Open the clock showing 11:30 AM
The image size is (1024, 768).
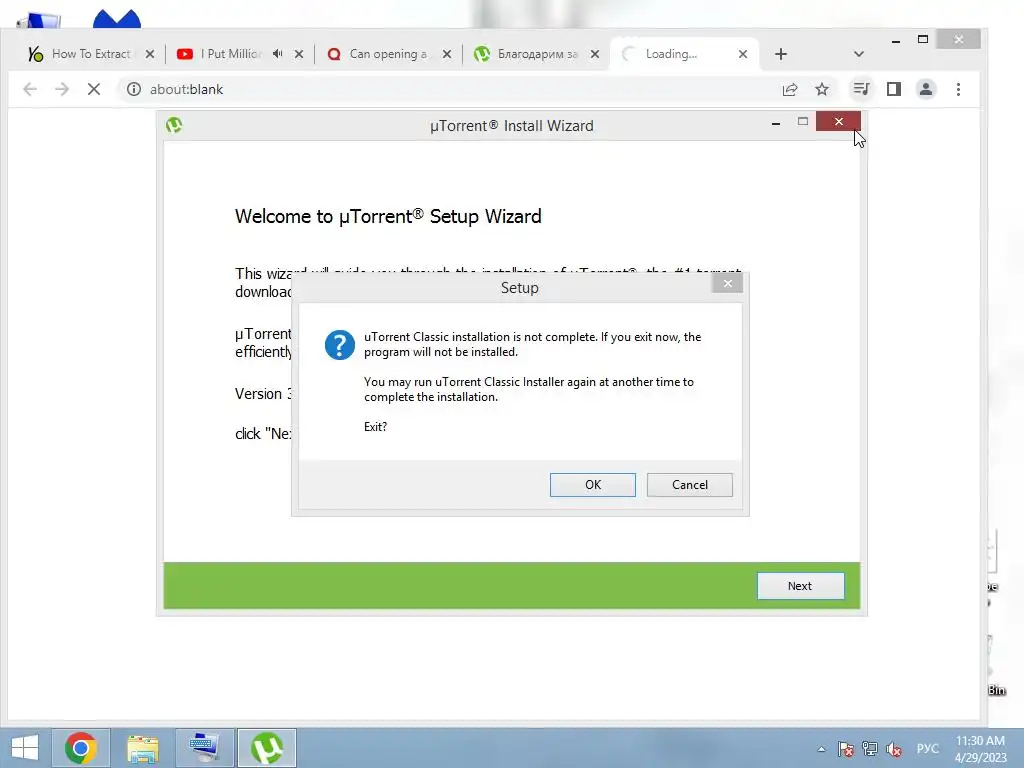pos(980,749)
